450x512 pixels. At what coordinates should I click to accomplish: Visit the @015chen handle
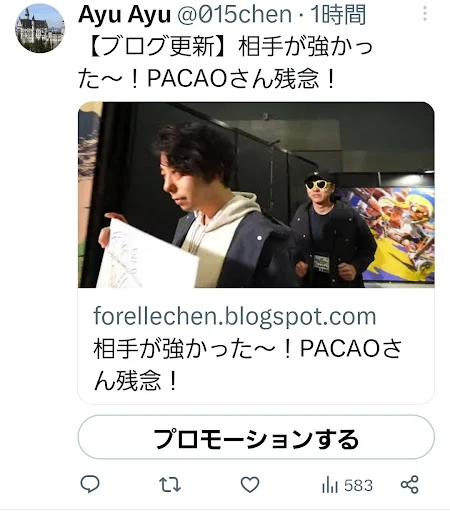click(x=234, y=15)
